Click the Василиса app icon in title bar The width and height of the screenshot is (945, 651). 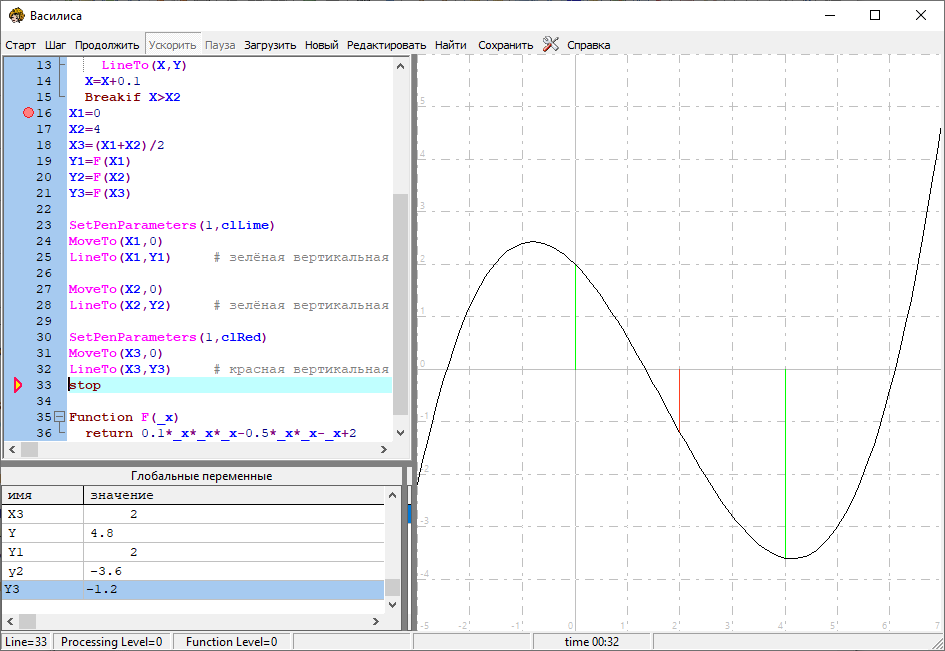coord(15,15)
